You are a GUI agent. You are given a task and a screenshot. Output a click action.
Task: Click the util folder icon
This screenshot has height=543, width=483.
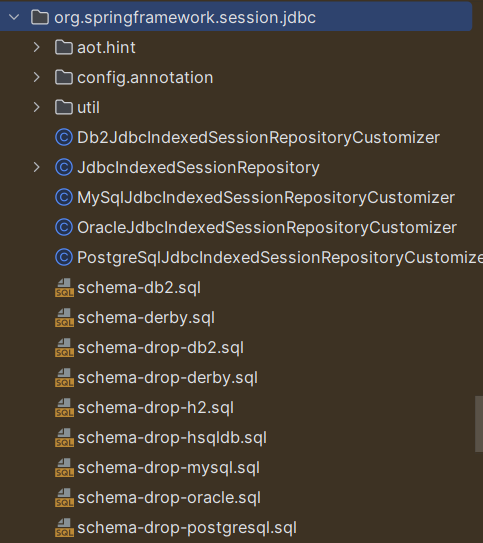pyautogui.click(x=64, y=107)
